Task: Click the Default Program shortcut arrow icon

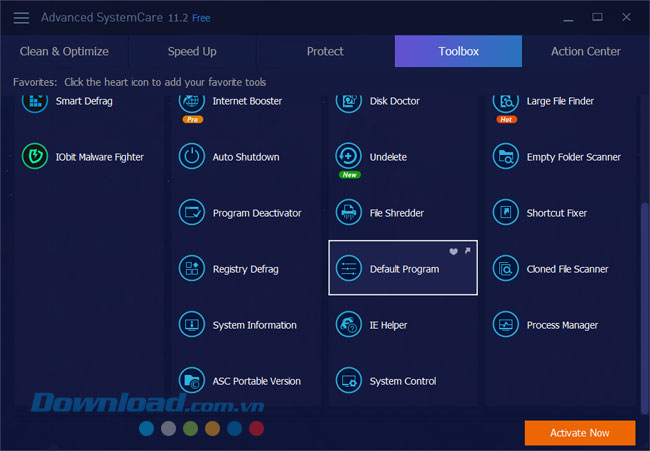Action: [468, 251]
